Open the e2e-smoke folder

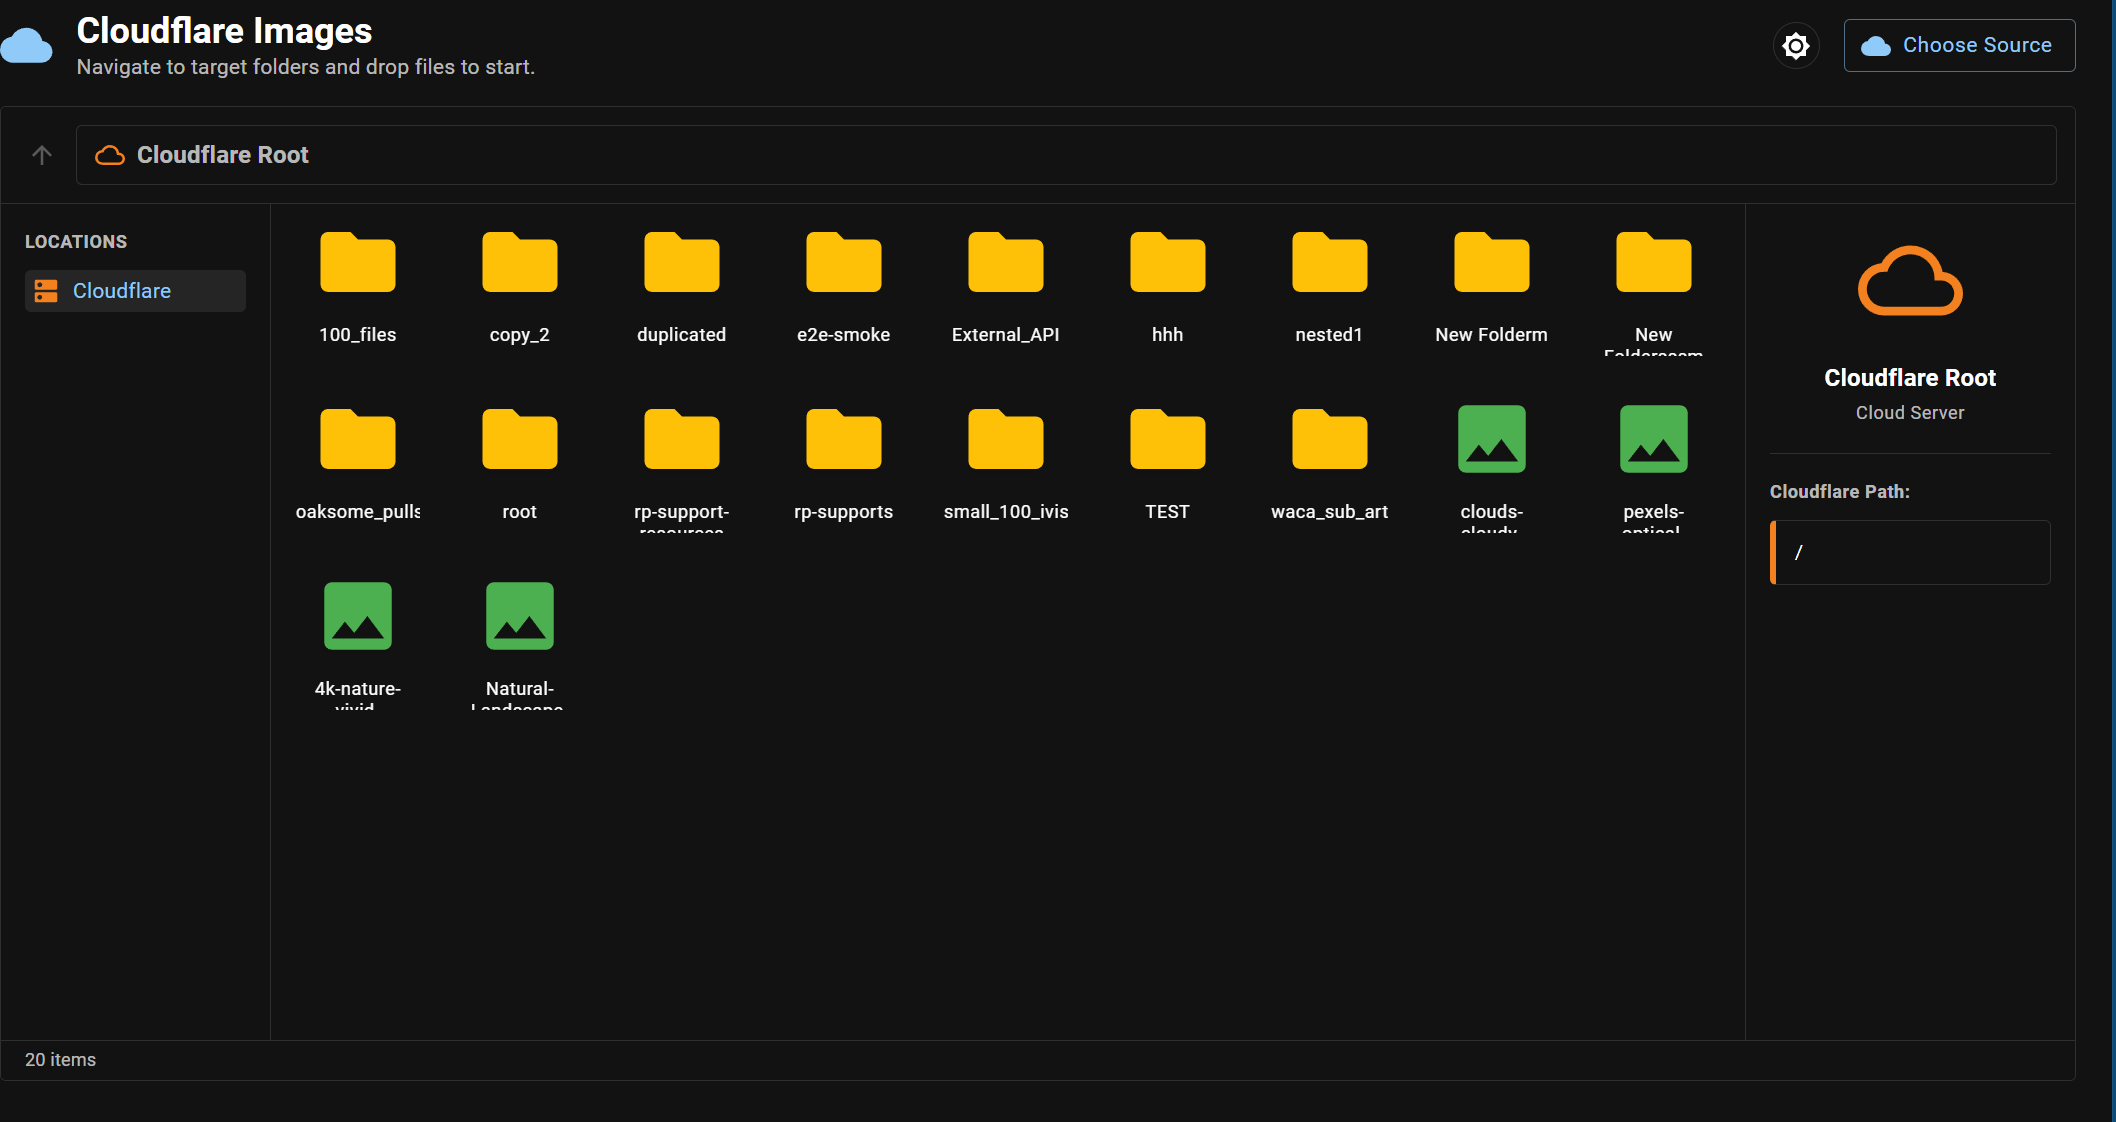click(x=843, y=286)
